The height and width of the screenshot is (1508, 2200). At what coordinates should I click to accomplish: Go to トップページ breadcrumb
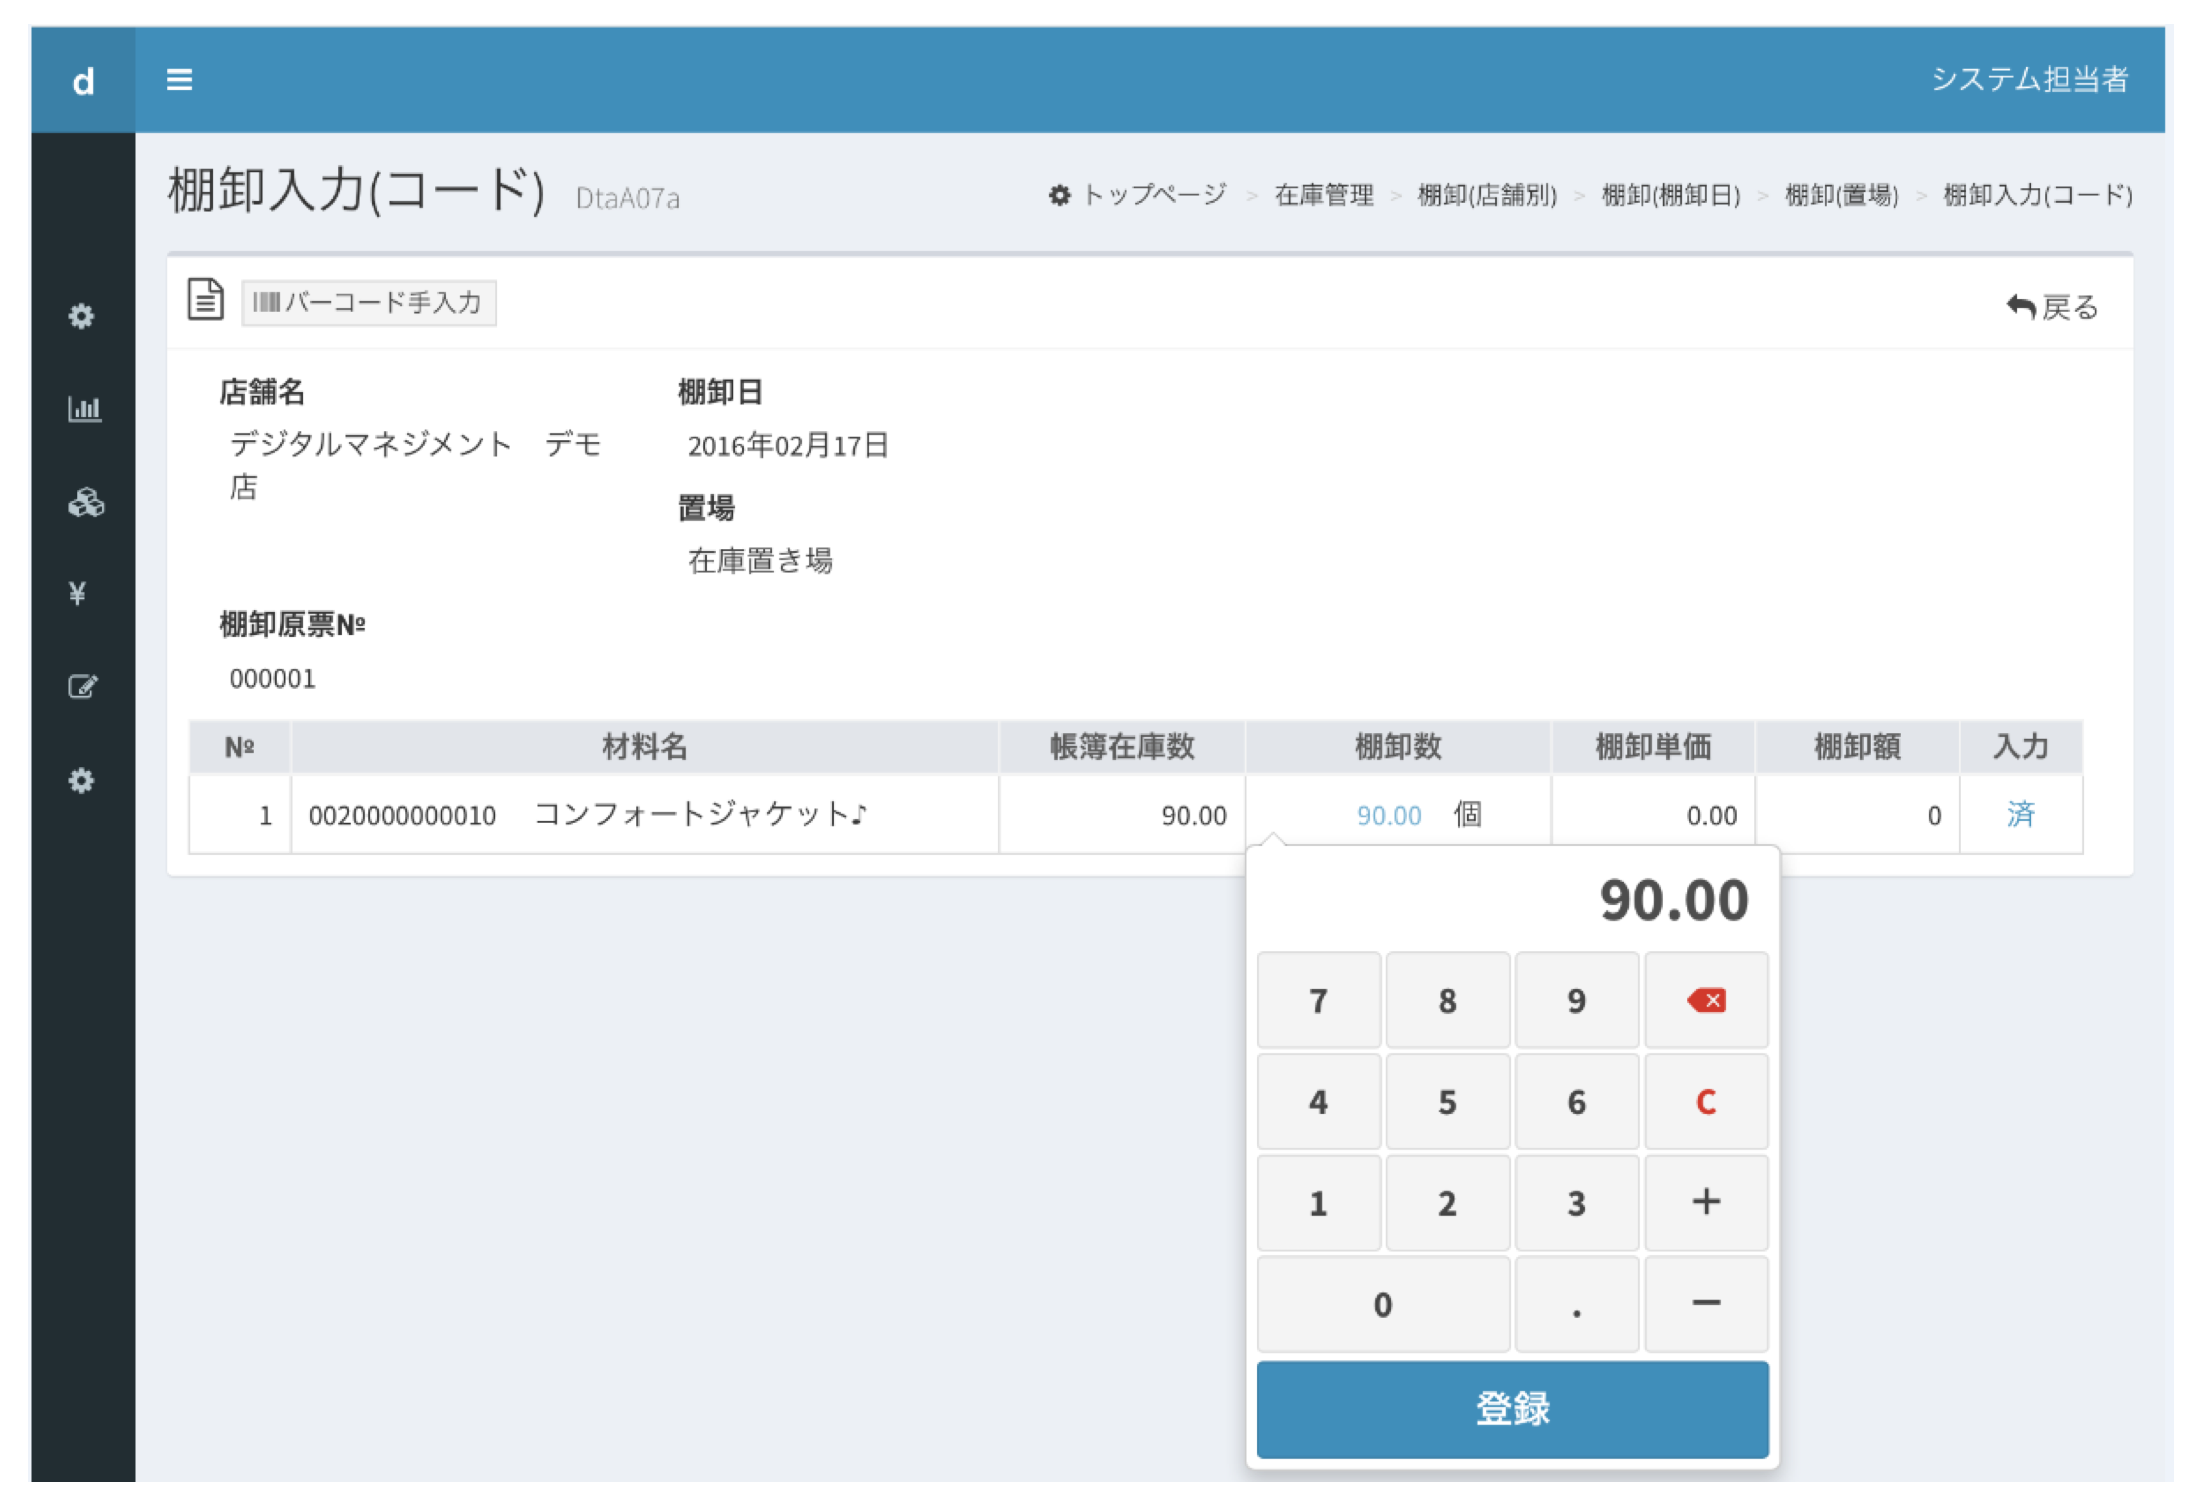coord(1138,194)
